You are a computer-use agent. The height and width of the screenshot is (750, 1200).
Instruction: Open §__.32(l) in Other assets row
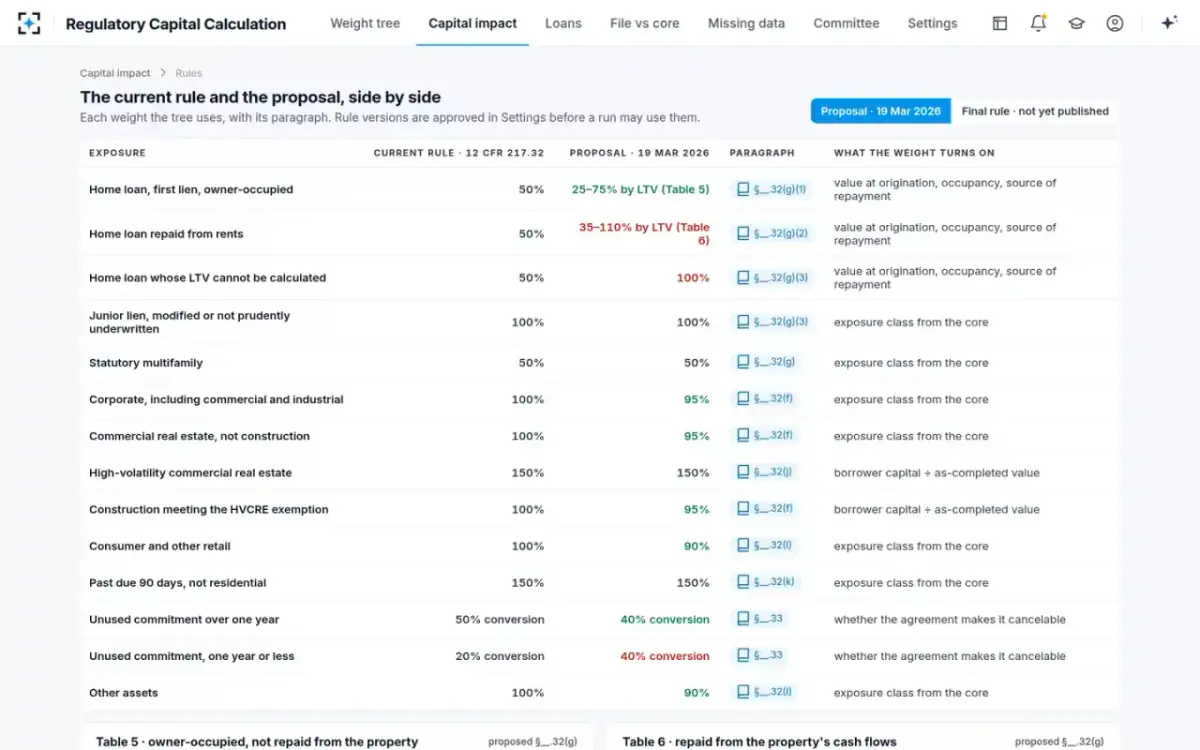coord(764,692)
